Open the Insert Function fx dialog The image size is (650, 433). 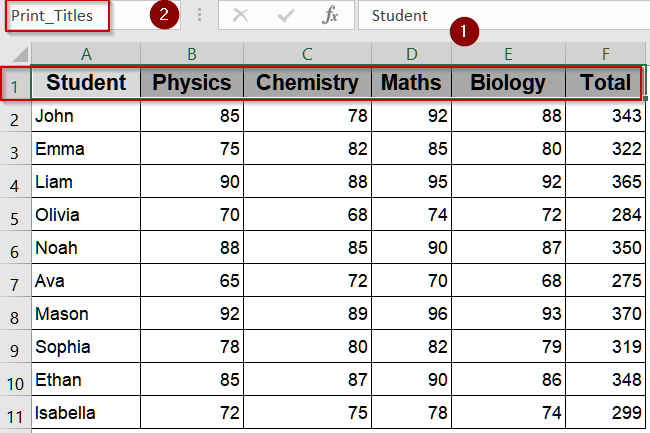point(330,15)
